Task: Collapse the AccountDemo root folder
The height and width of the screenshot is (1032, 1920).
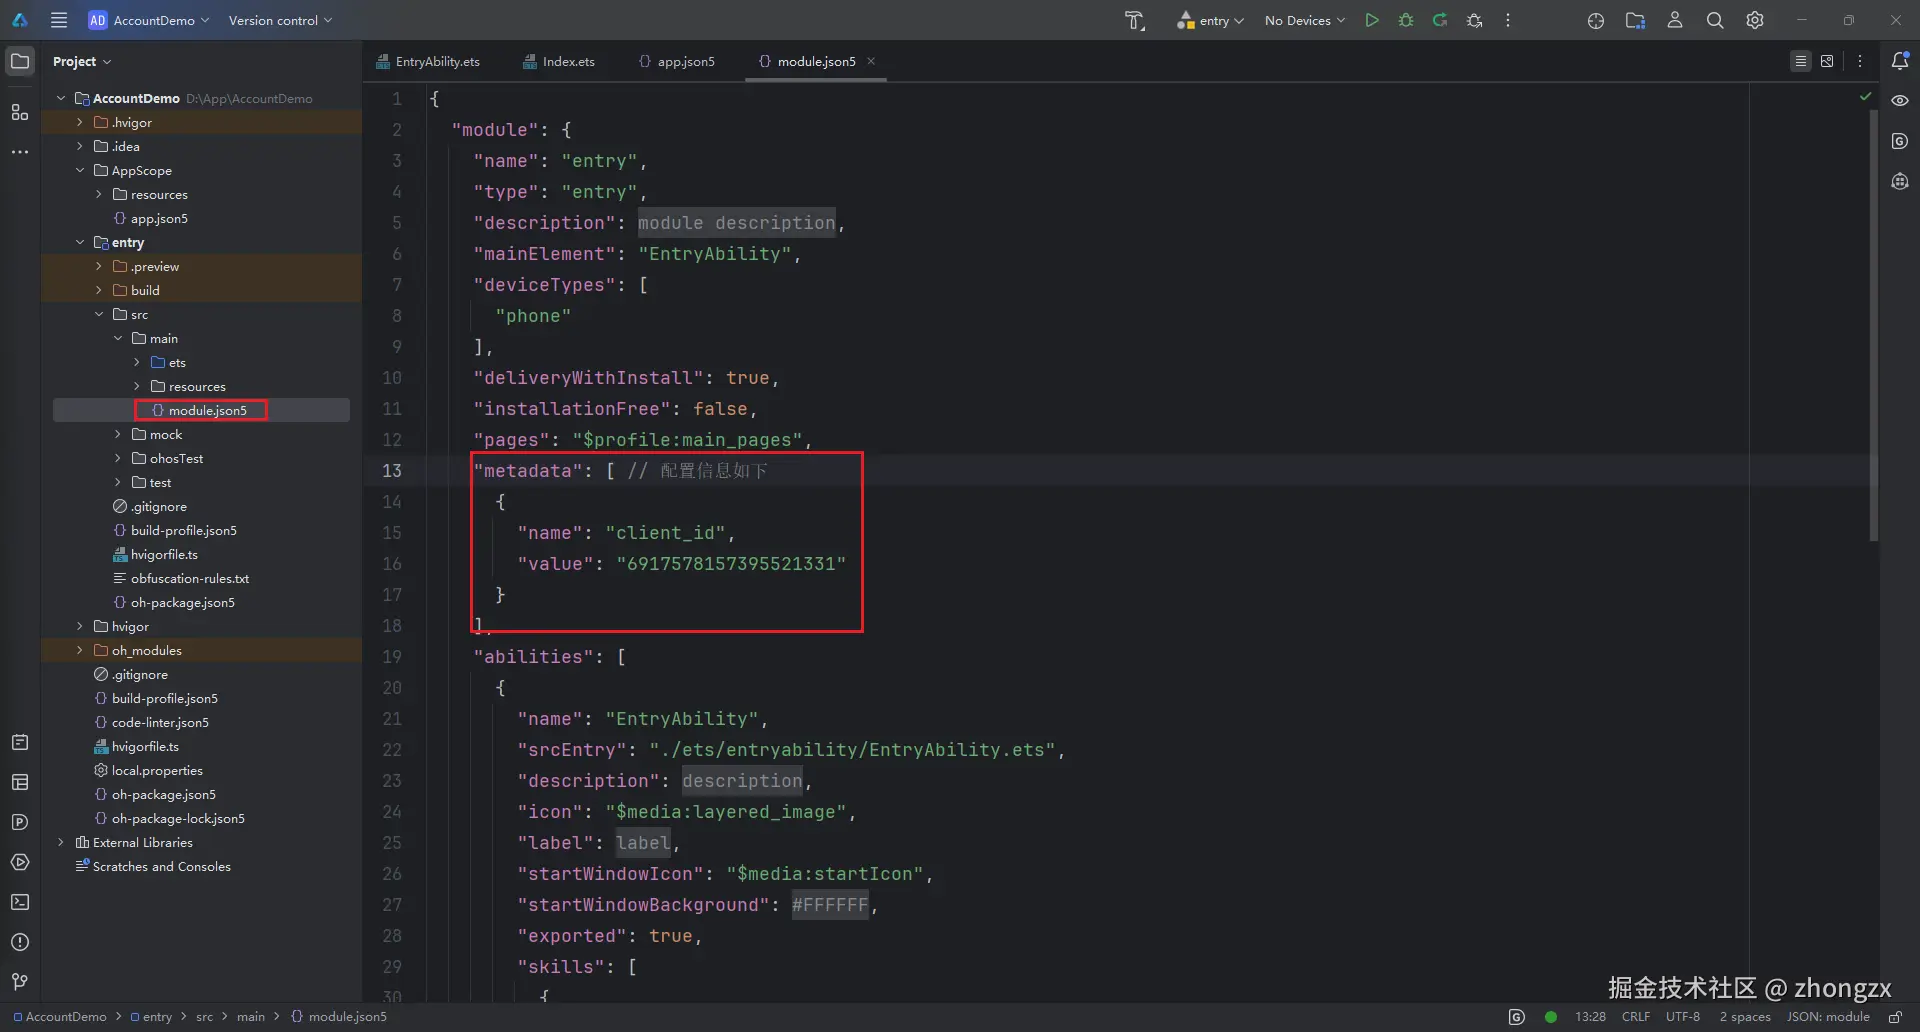Action: click(61, 98)
